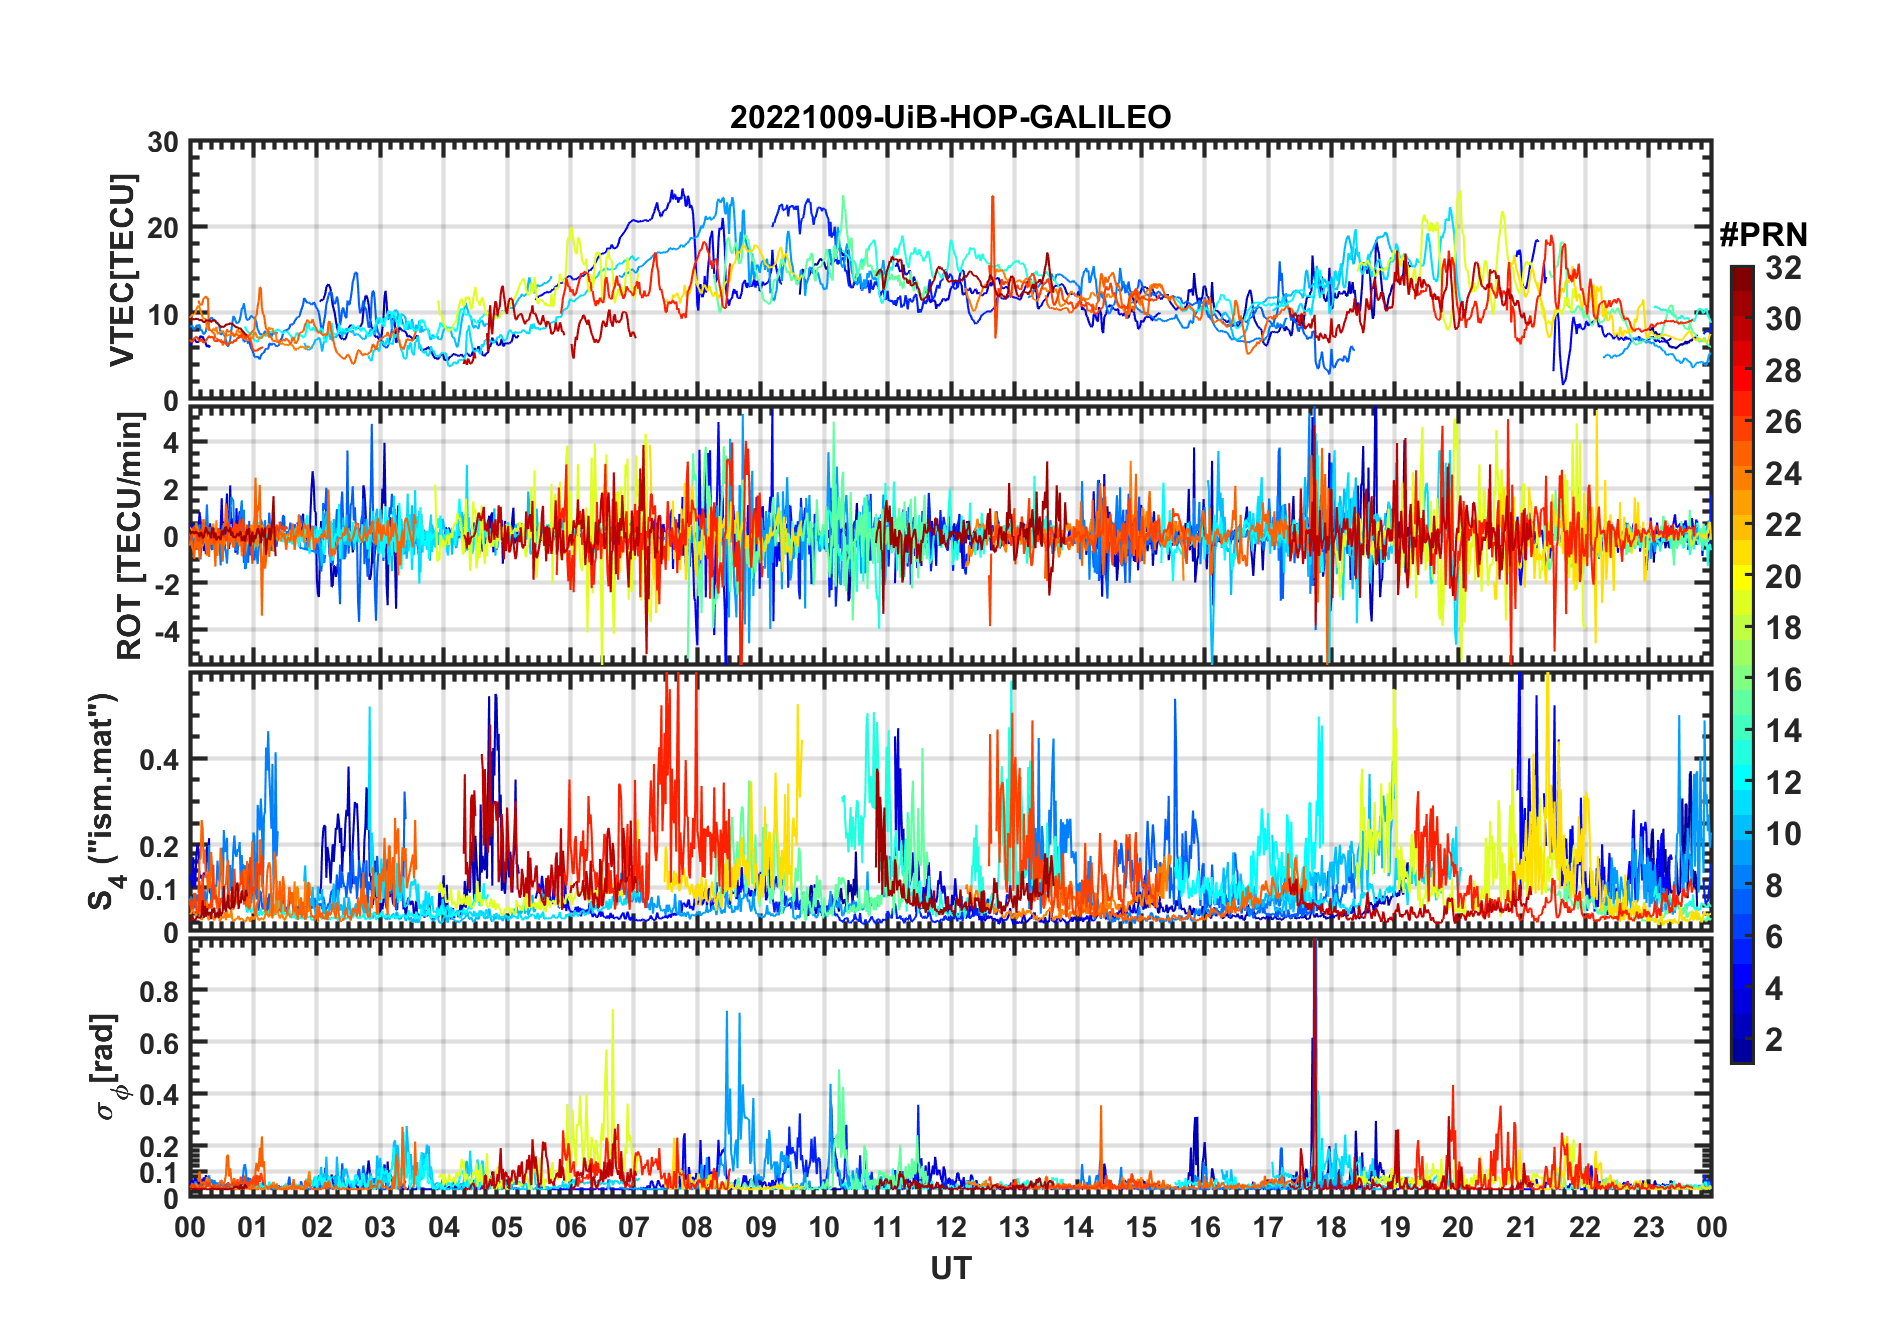Select the "ROT [TECU/min]" y-axis label
The image size is (1902, 1330).
coord(130,536)
